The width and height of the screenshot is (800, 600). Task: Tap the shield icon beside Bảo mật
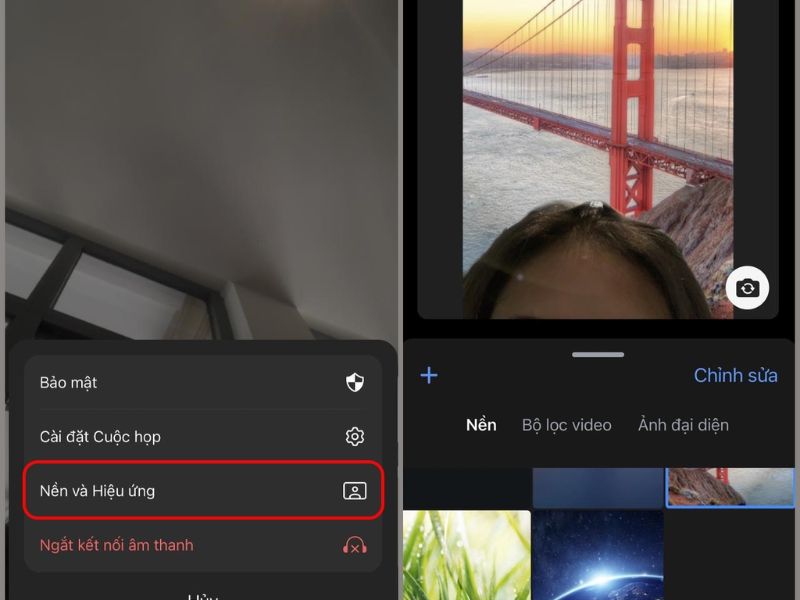(x=355, y=382)
